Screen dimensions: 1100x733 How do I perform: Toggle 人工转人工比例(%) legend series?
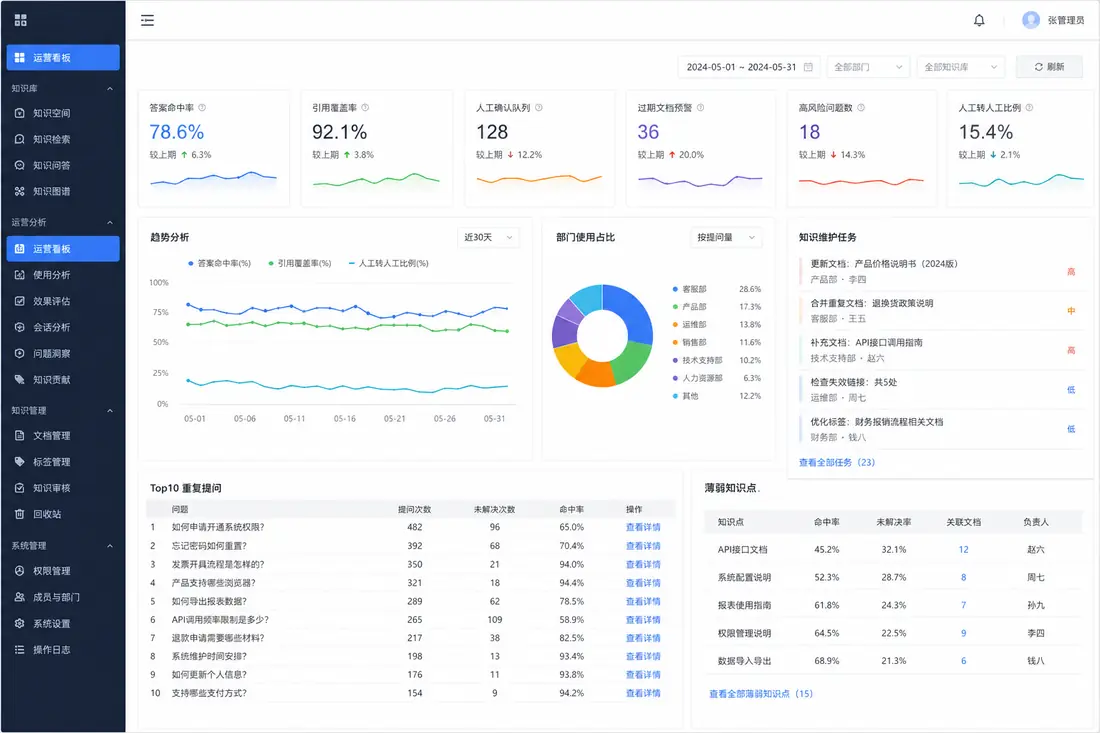coord(389,263)
